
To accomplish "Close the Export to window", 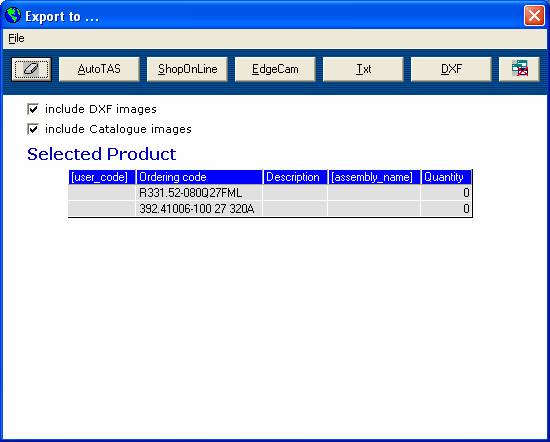I will point(534,16).
